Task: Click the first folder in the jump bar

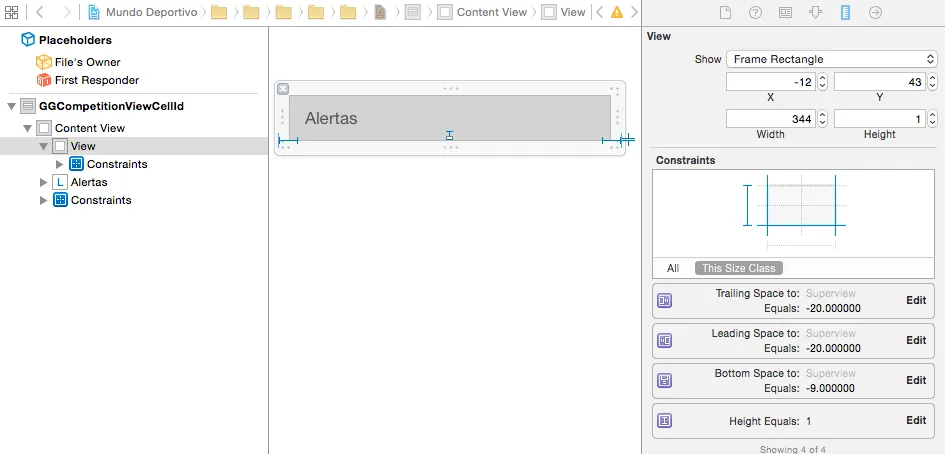Action: point(219,12)
